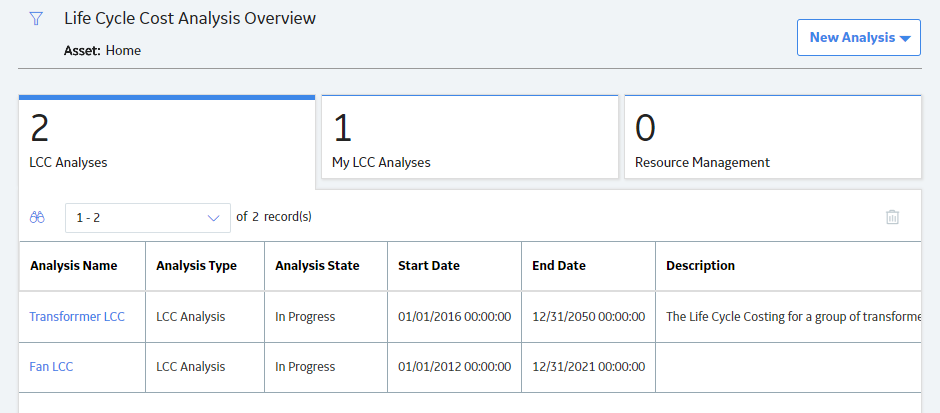
Task: Open the Transforrmer LCC analysis link
Action: click(77, 316)
